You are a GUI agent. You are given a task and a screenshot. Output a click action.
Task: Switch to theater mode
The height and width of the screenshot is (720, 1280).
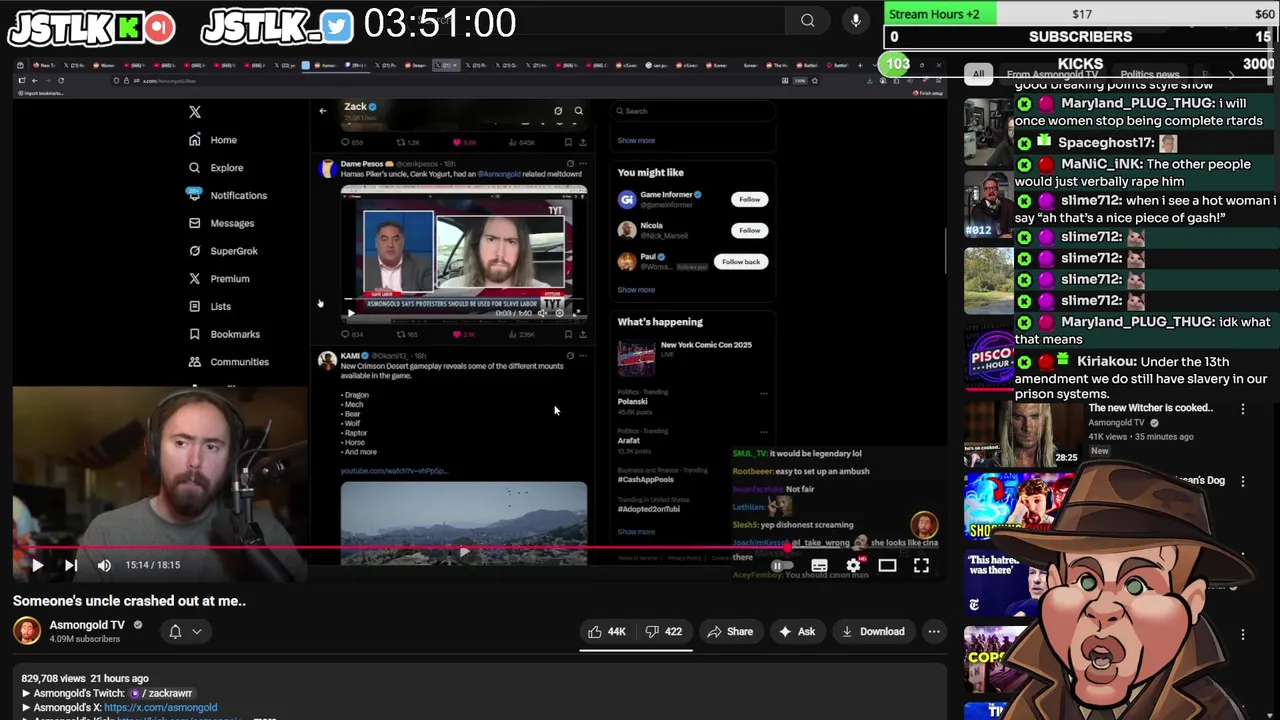tap(887, 566)
